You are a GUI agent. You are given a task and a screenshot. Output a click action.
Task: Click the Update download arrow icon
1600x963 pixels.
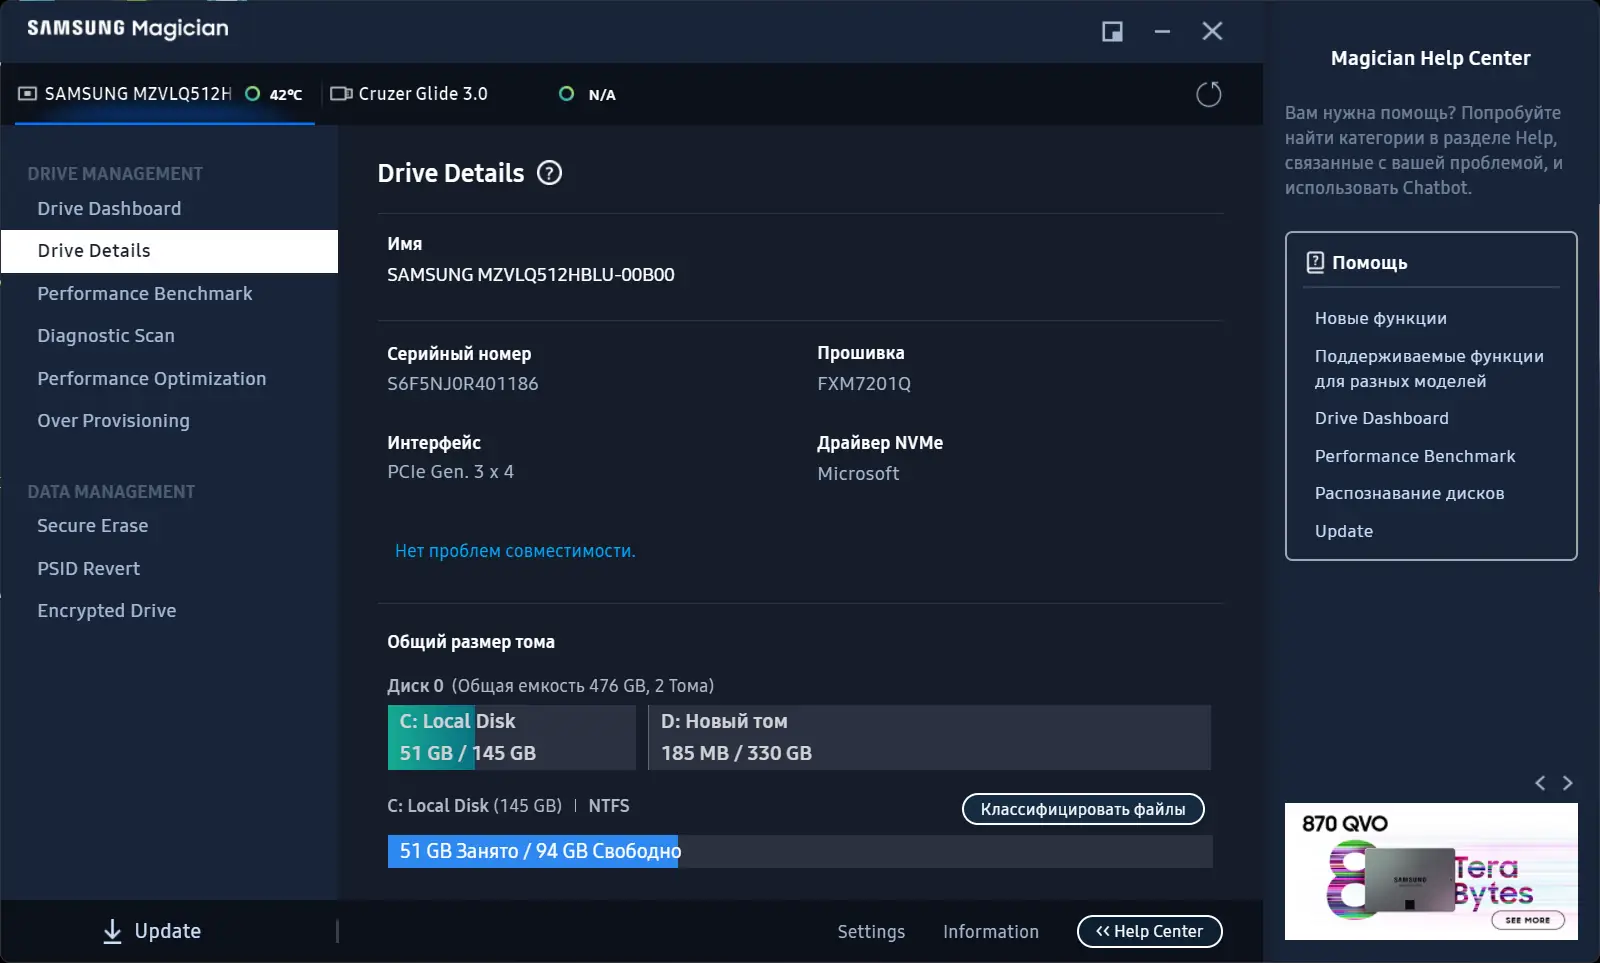(113, 931)
